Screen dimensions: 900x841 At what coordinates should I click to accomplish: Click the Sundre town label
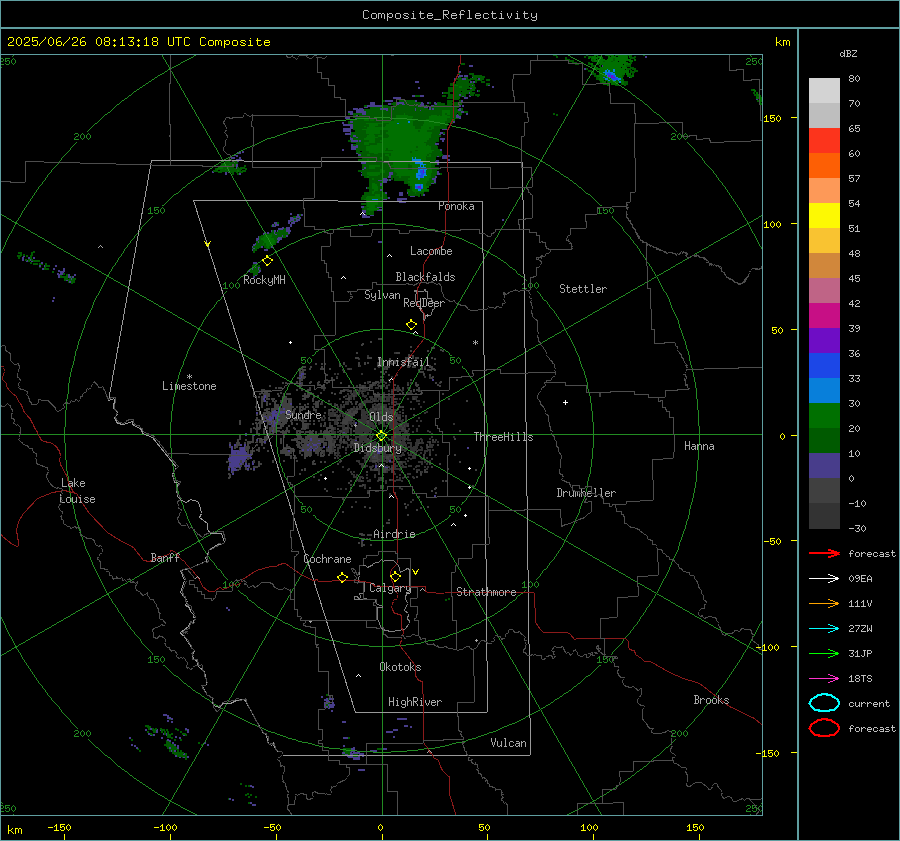[x=303, y=414]
